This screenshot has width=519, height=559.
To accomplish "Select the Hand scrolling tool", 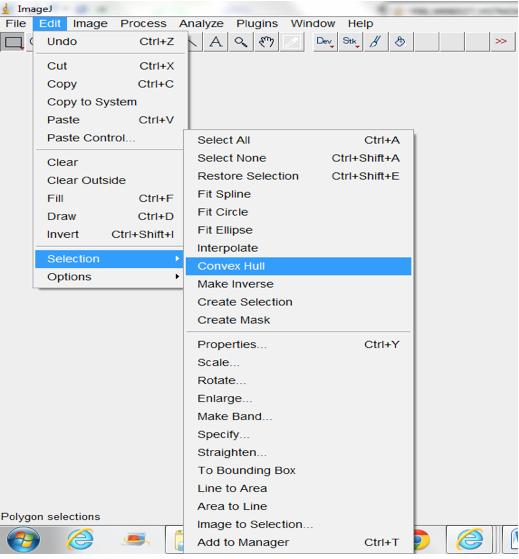I will pyautogui.click(x=266, y=42).
